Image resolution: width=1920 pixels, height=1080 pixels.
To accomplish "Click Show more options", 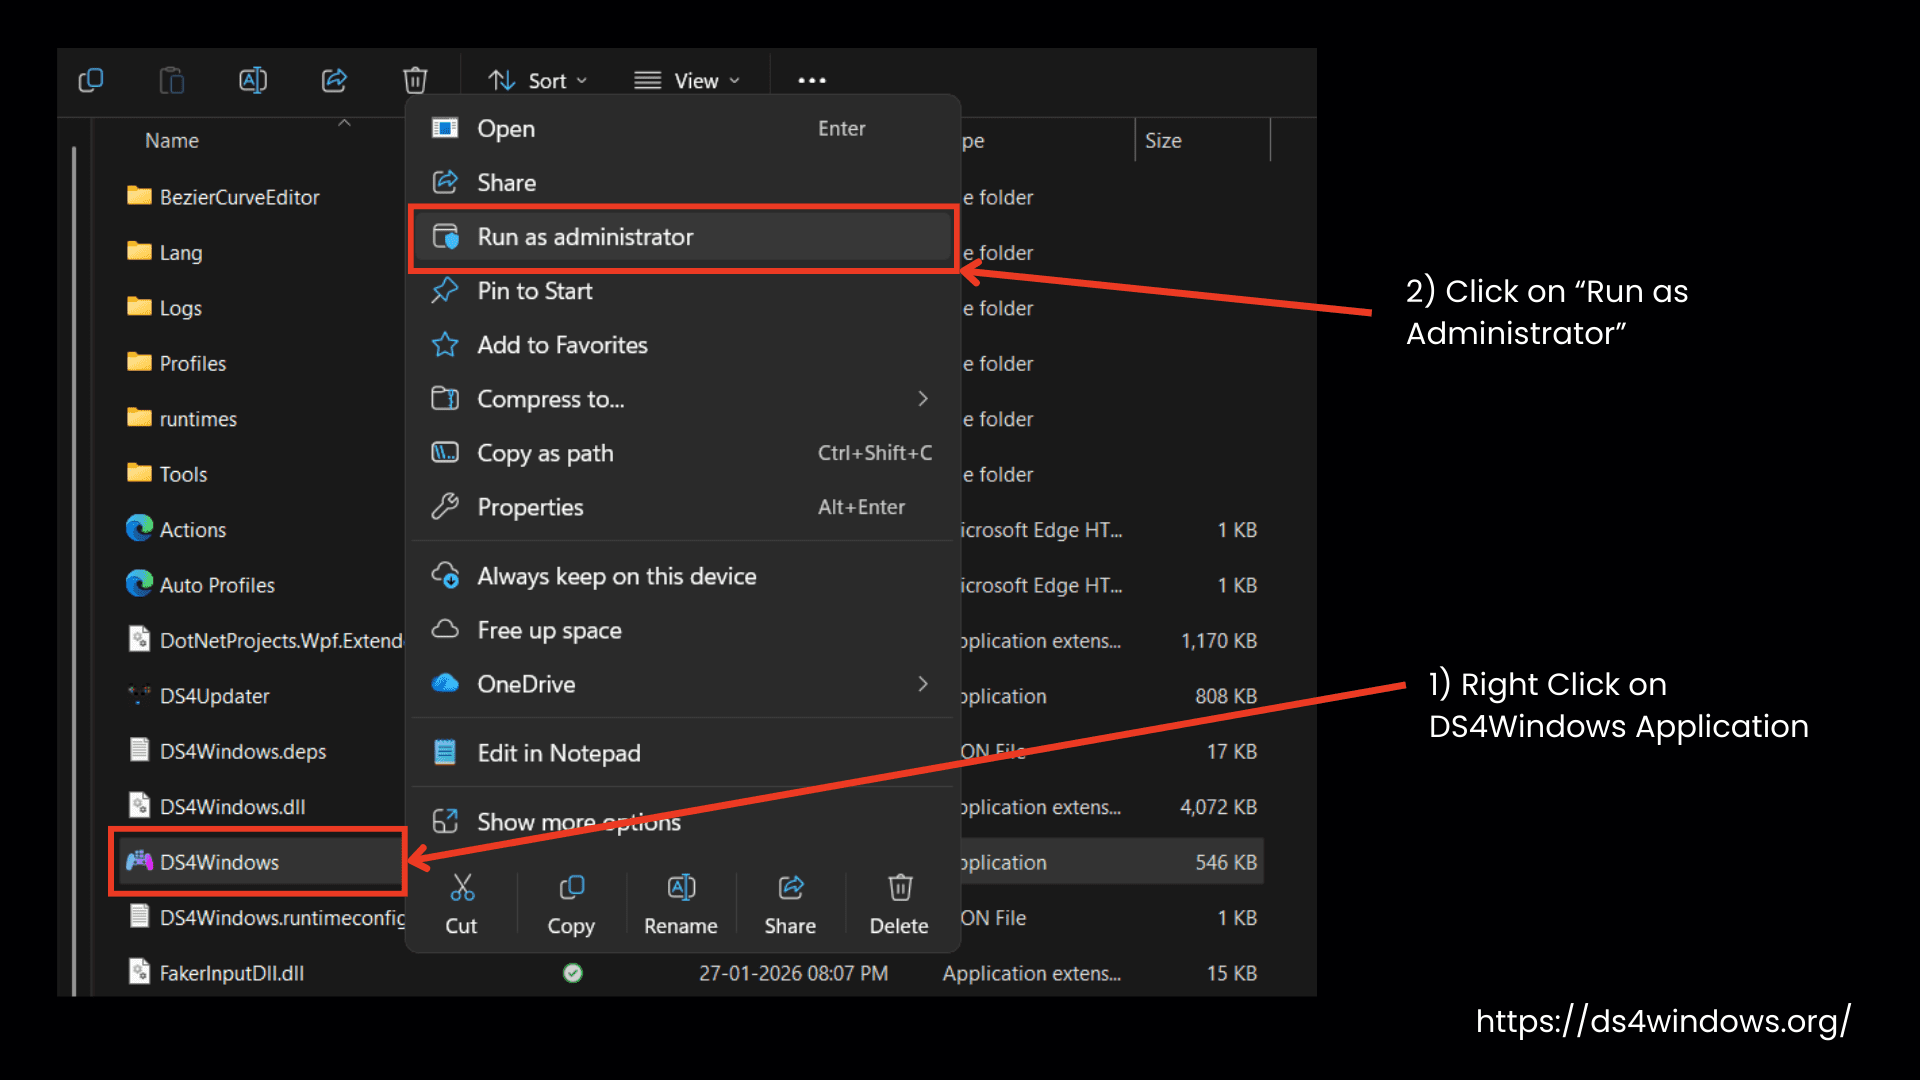I will click(683, 822).
